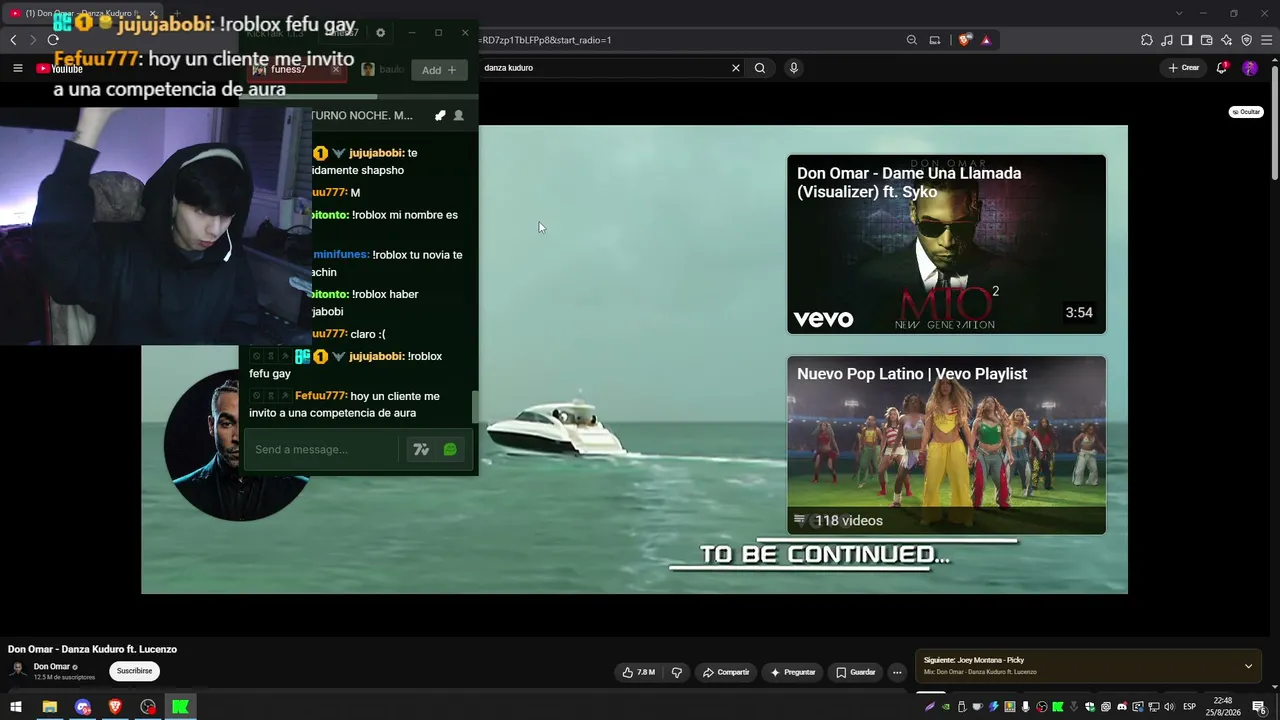Open the YouTube account avatar menu
The height and width of the screenshot is (720, 1280).
[1250, 68]
